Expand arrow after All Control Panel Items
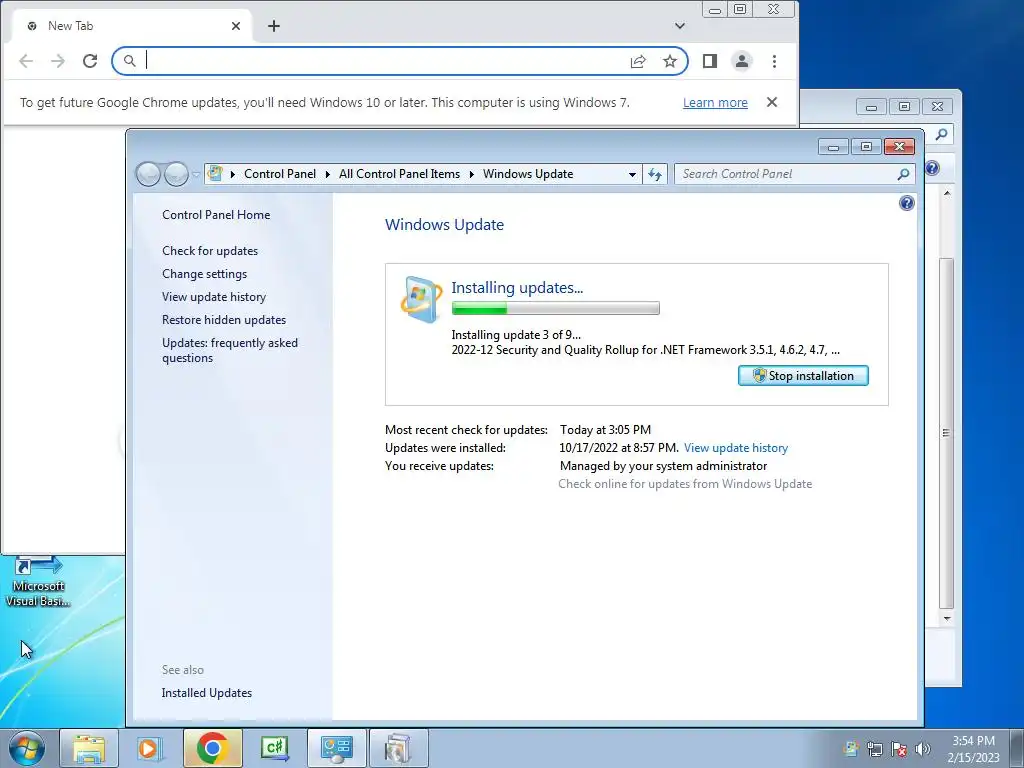1024x768 pixels. point(472,174)
